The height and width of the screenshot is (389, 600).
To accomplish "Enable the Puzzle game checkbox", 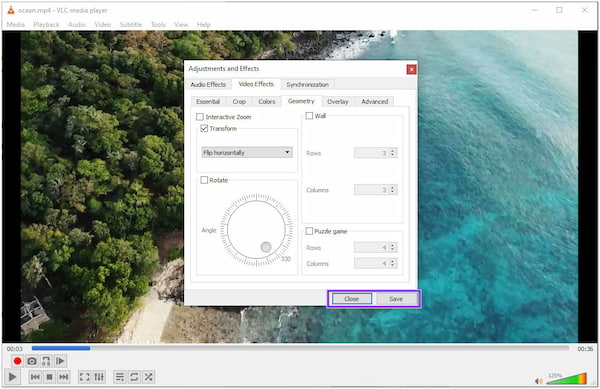I will (309, 231).
